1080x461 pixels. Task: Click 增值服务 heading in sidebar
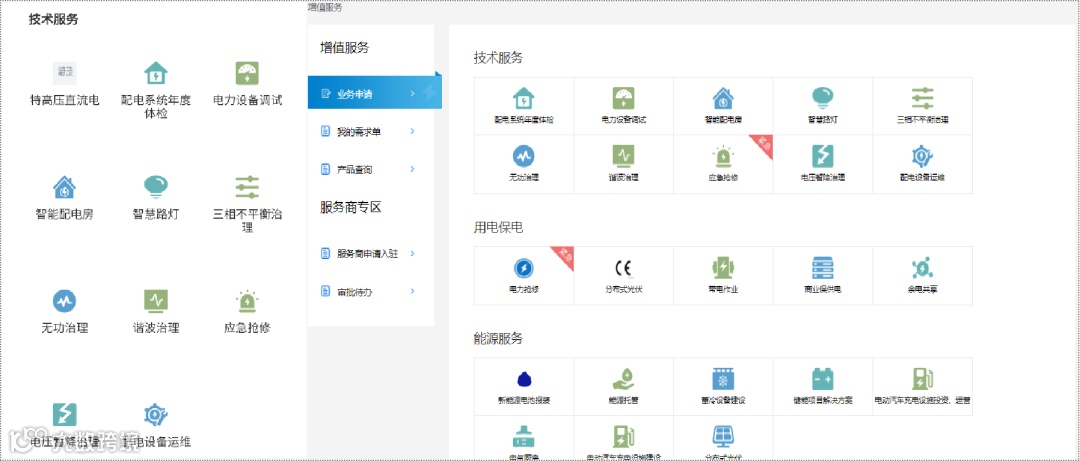click(344, 48)
